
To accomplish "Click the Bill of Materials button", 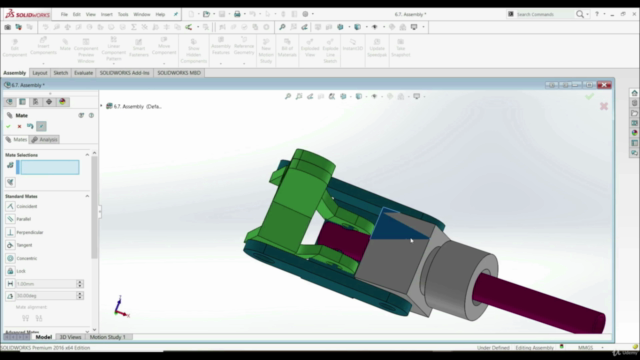I will pyautogui.click(x=287, y=48).
